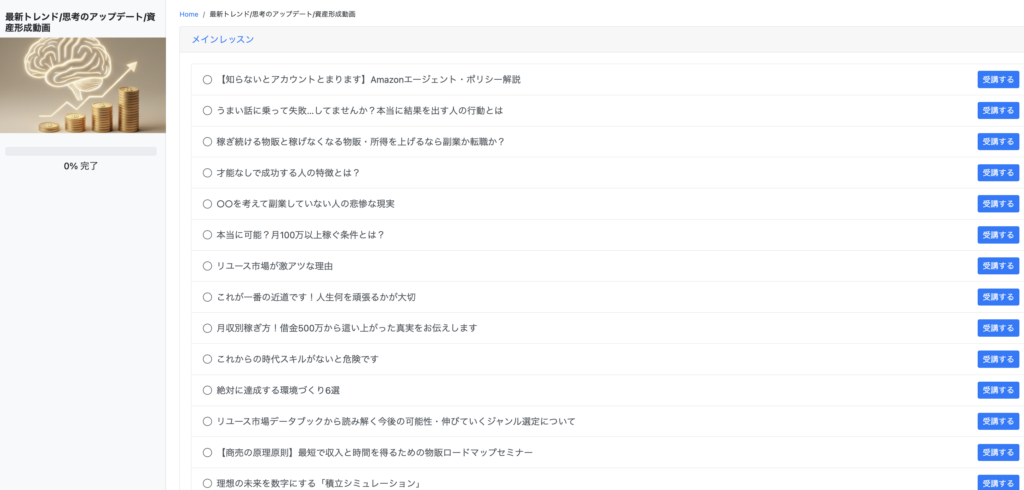Viewport: 1024px width, 490px height.
Task: Toggle completion circle for うまい話に乗って失敗 lesson
Action: 207,111
